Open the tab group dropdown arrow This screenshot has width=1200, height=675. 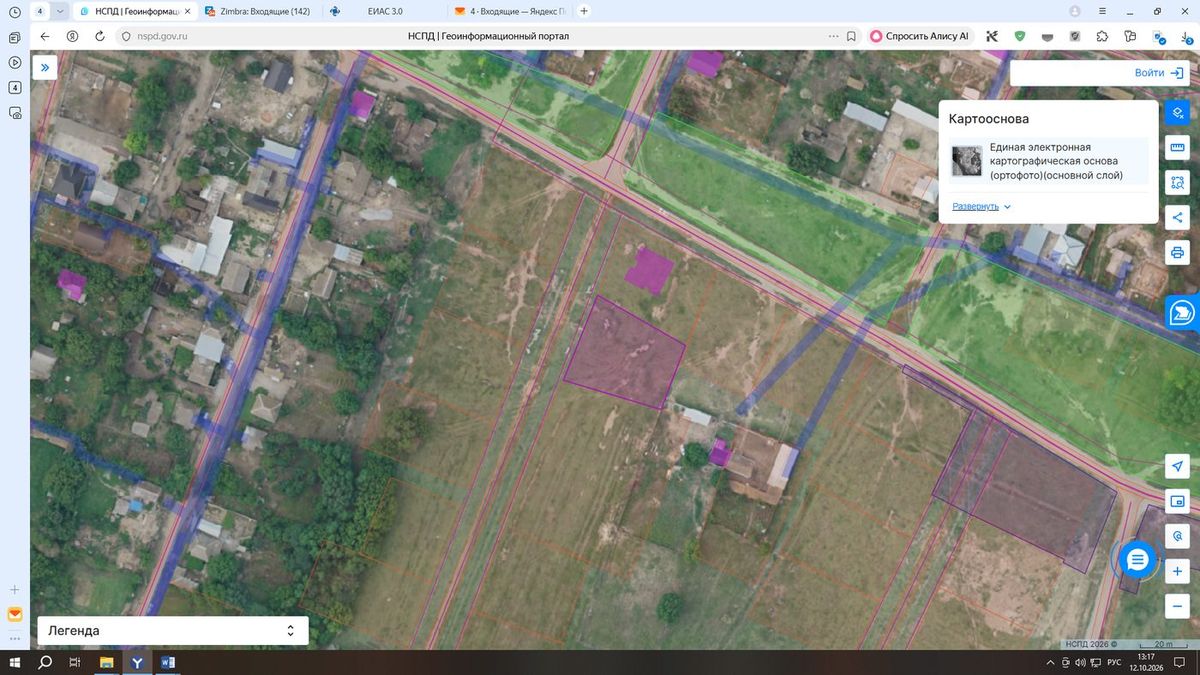tap(60, 11)
